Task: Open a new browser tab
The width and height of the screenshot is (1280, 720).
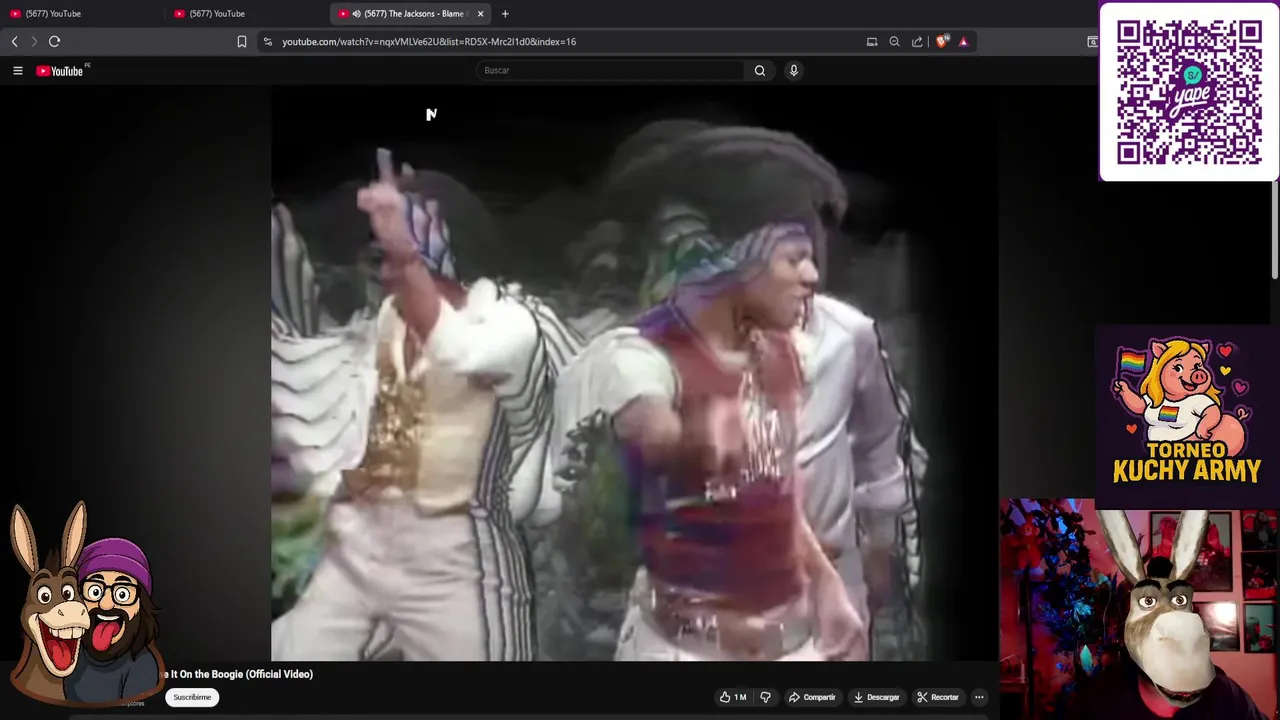Action: (x=505, y=14)
